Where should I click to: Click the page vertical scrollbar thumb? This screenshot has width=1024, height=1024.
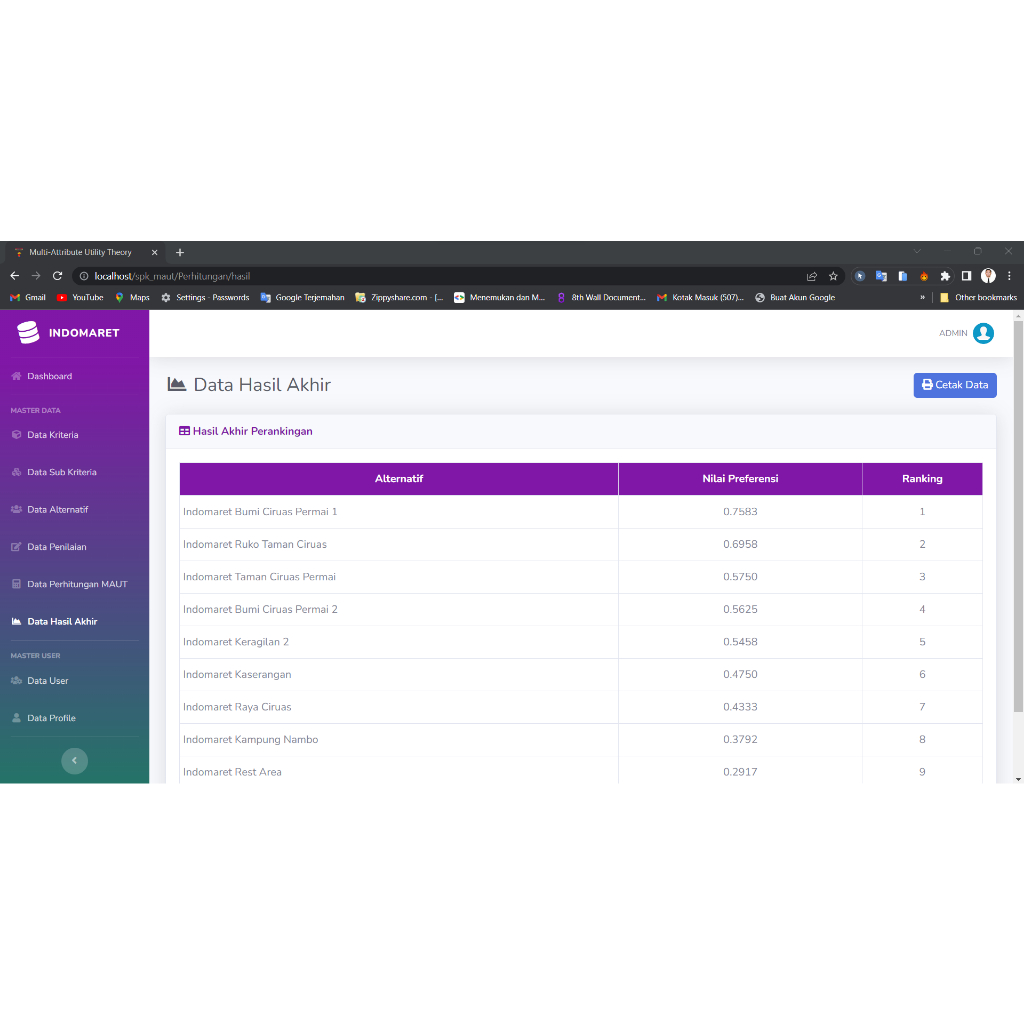tap(1018, 516)
